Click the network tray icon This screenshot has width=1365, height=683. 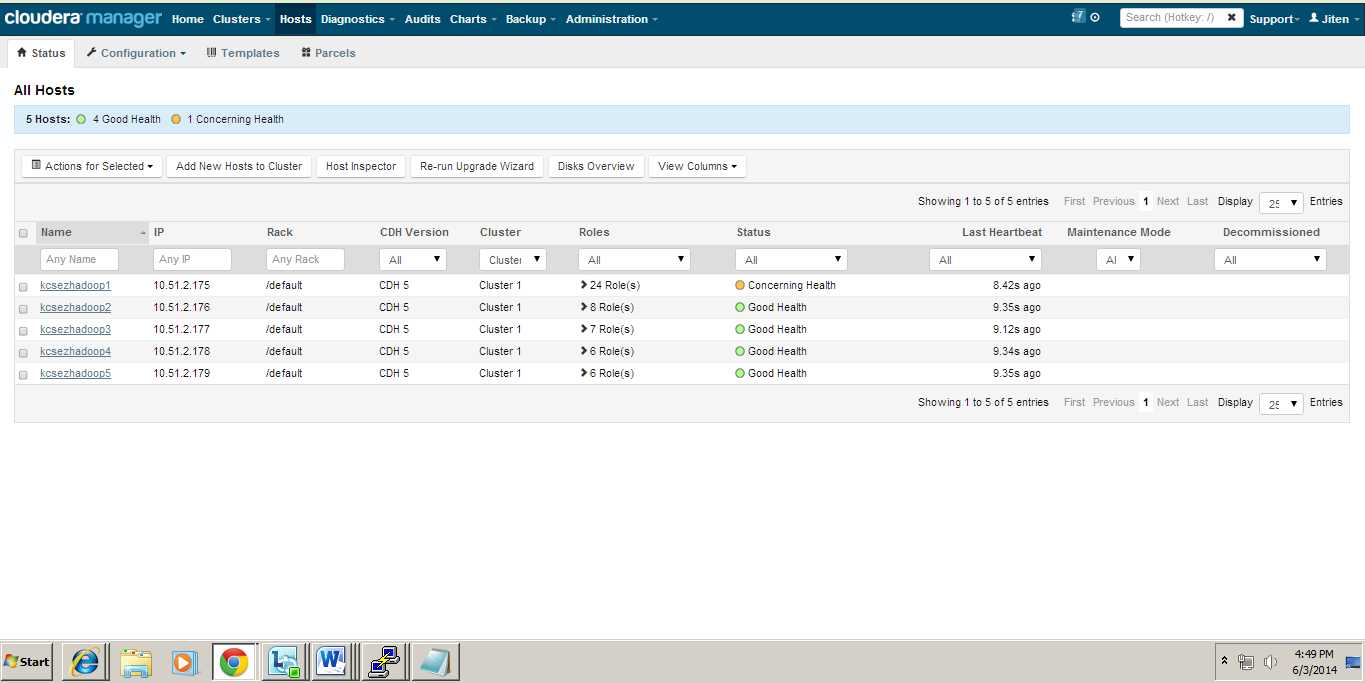click(x=1246, y=662)
